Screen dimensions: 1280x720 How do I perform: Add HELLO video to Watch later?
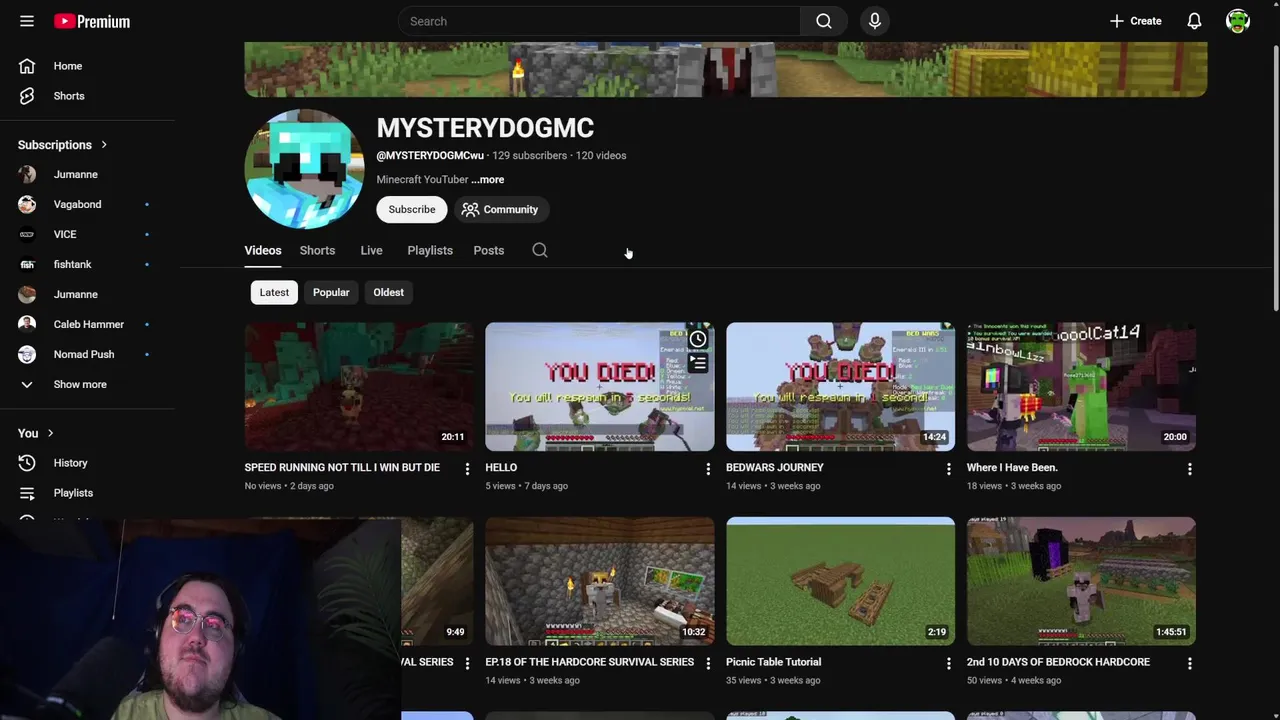point(698,339)
